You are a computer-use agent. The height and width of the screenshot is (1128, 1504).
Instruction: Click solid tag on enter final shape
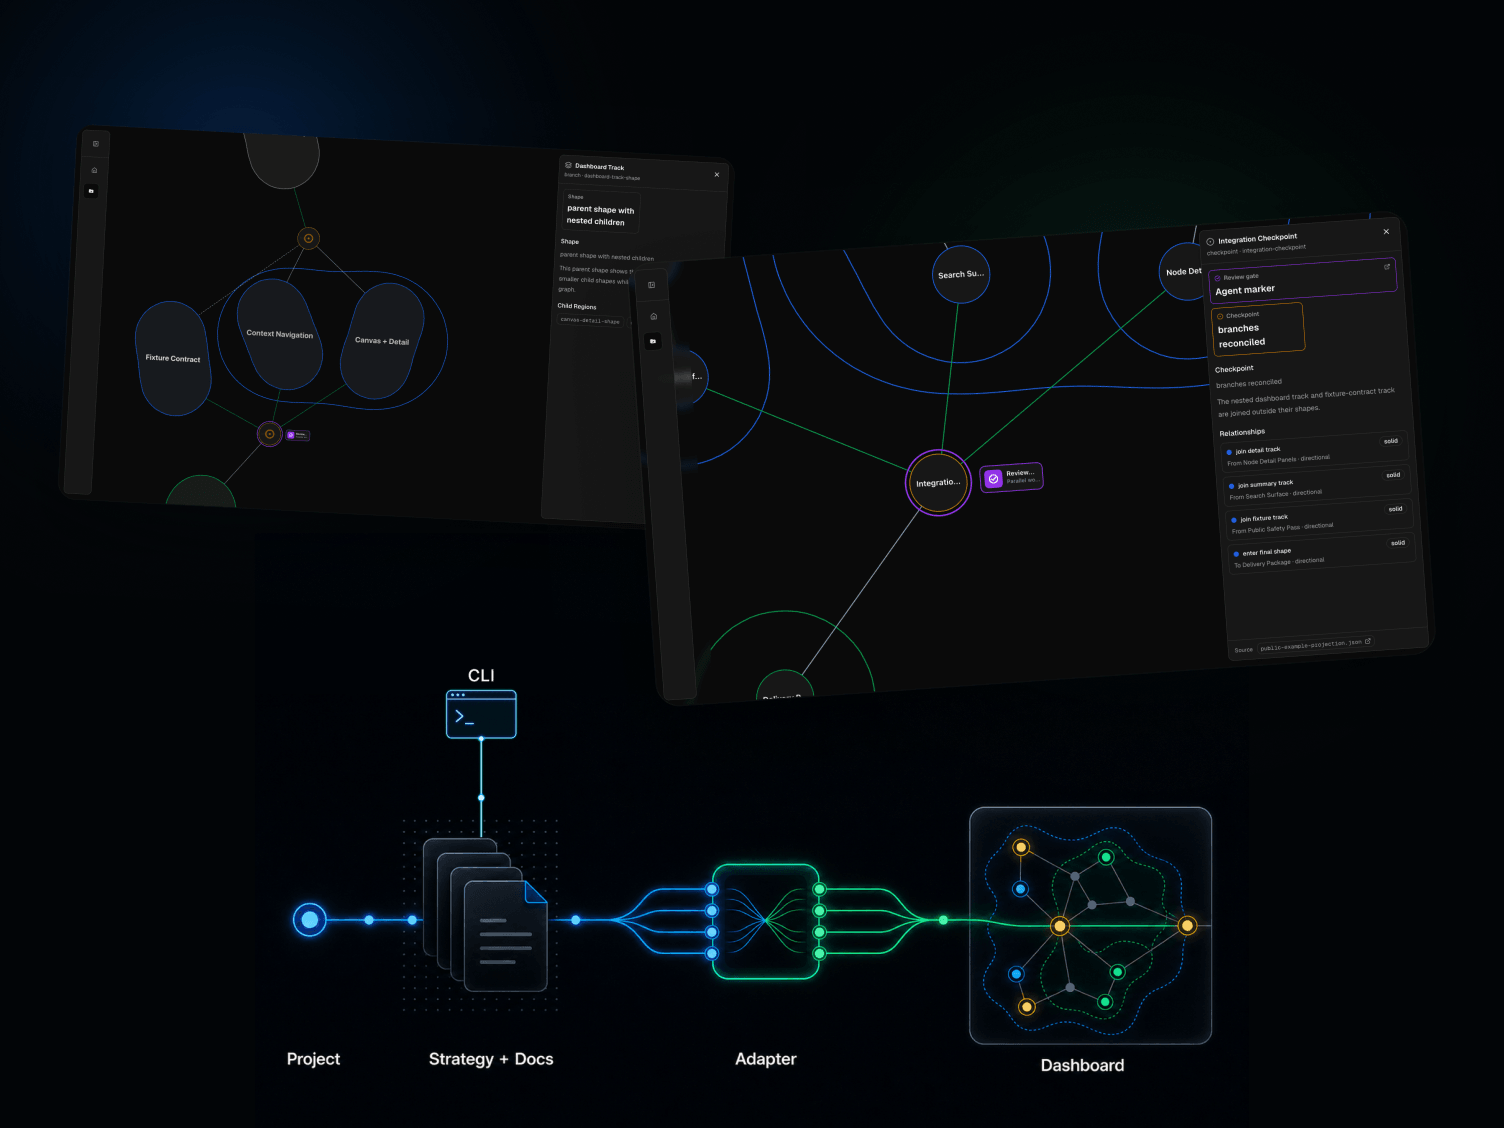1398,543
